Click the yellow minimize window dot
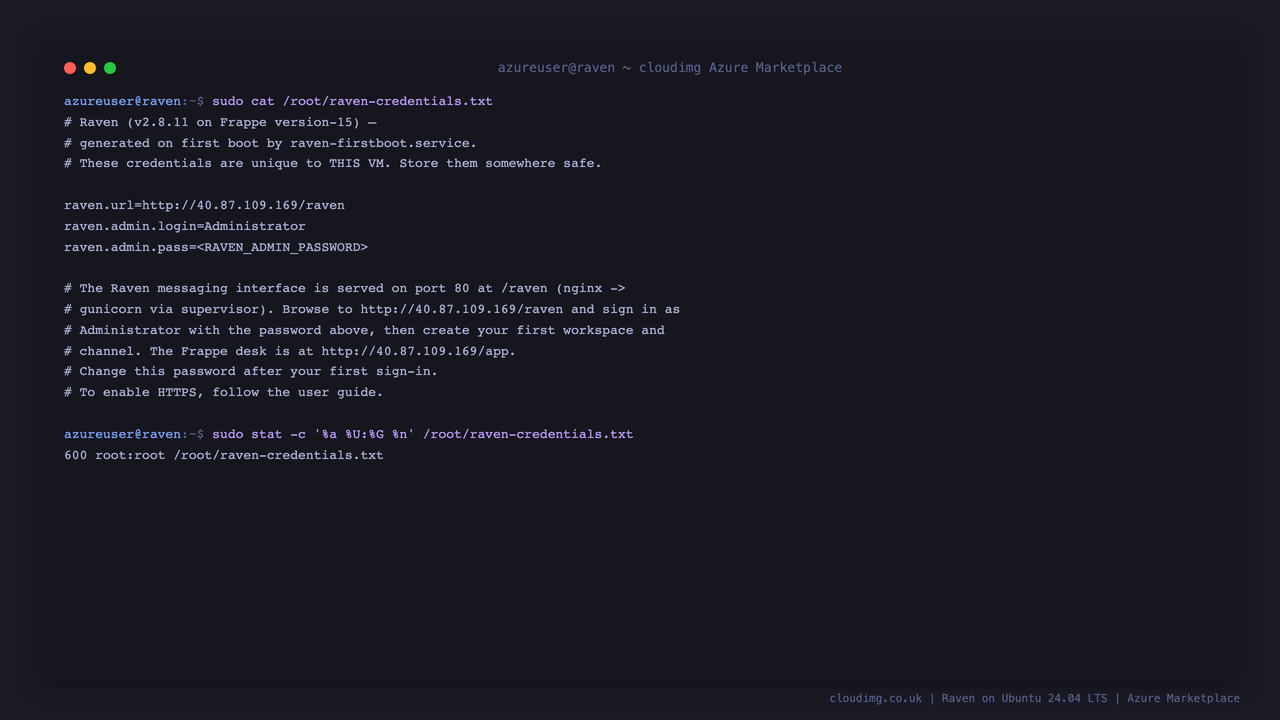This screenshot has width=1280, height=720. pyautogui.click(x=90, y=68)
